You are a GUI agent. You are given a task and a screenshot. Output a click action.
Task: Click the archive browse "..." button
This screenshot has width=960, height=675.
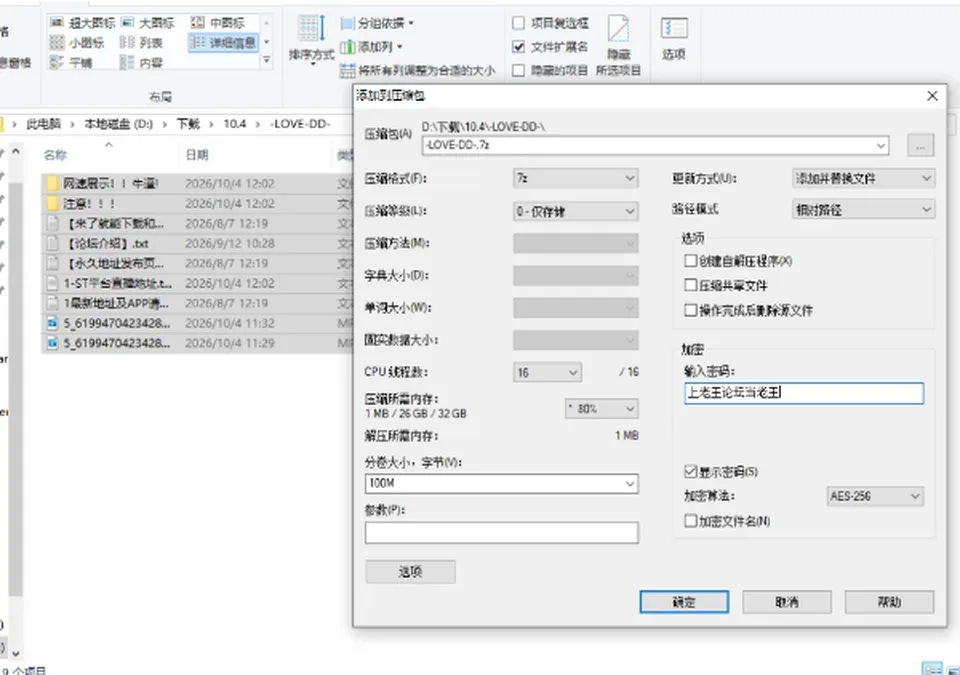[x=920, y=145]
